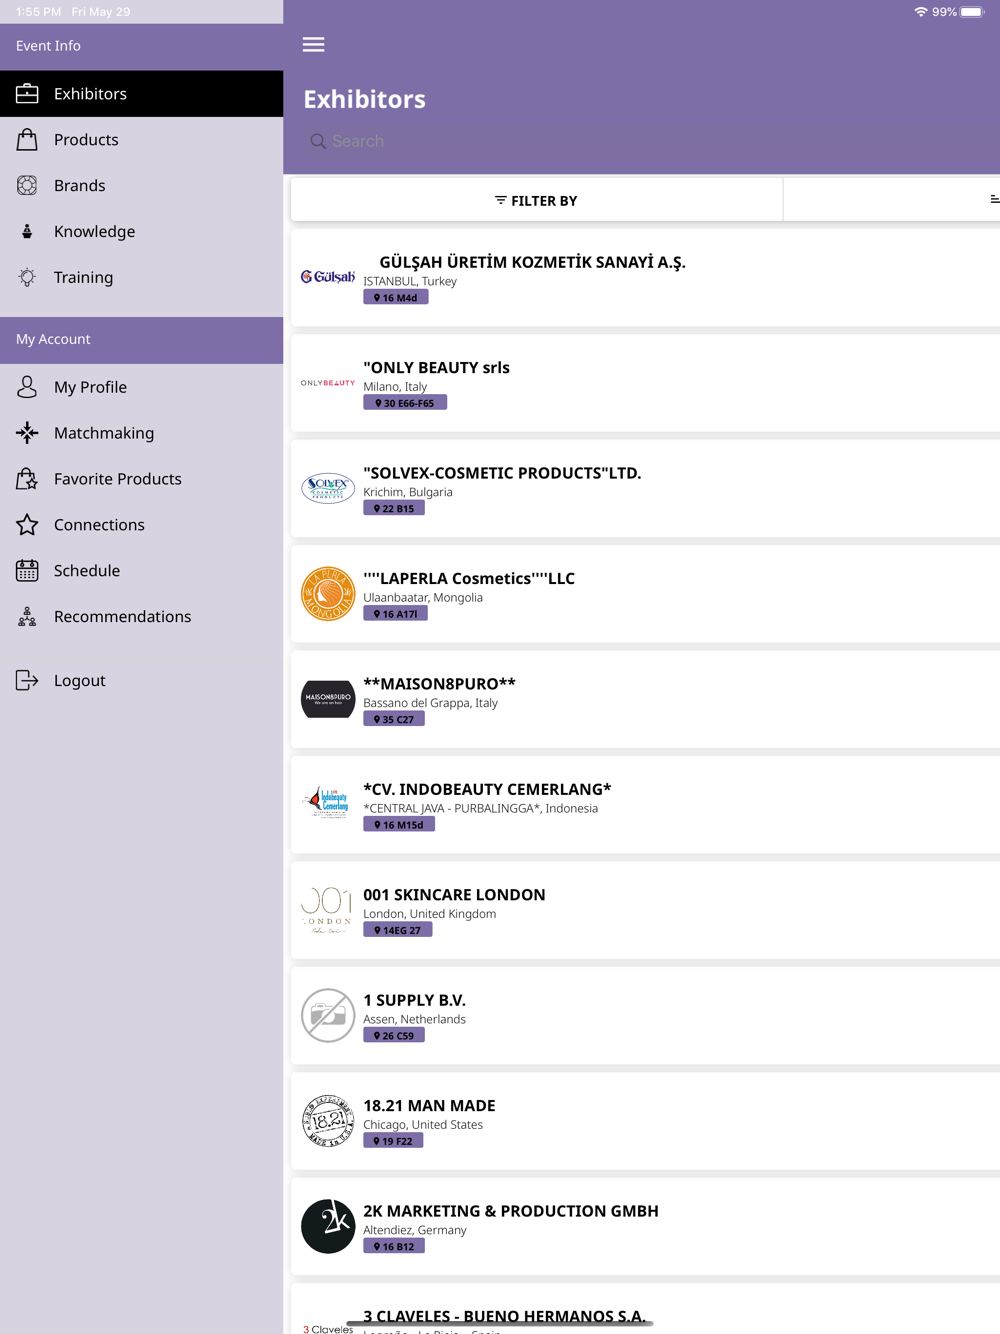Screen dimensions: 1000x1334
Task: Click the Maison8puro logo thumbnail
Action: pos(328,699)
